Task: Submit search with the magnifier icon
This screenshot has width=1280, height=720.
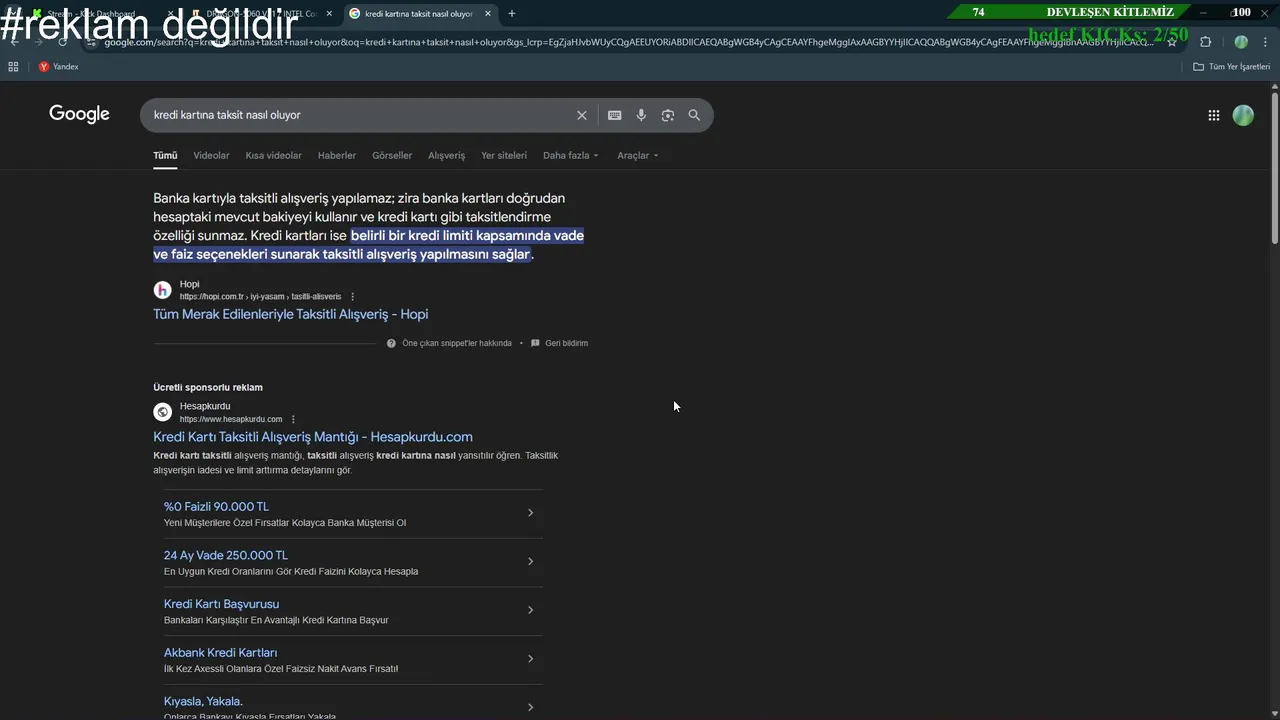Action: click(x=694, y=115)
